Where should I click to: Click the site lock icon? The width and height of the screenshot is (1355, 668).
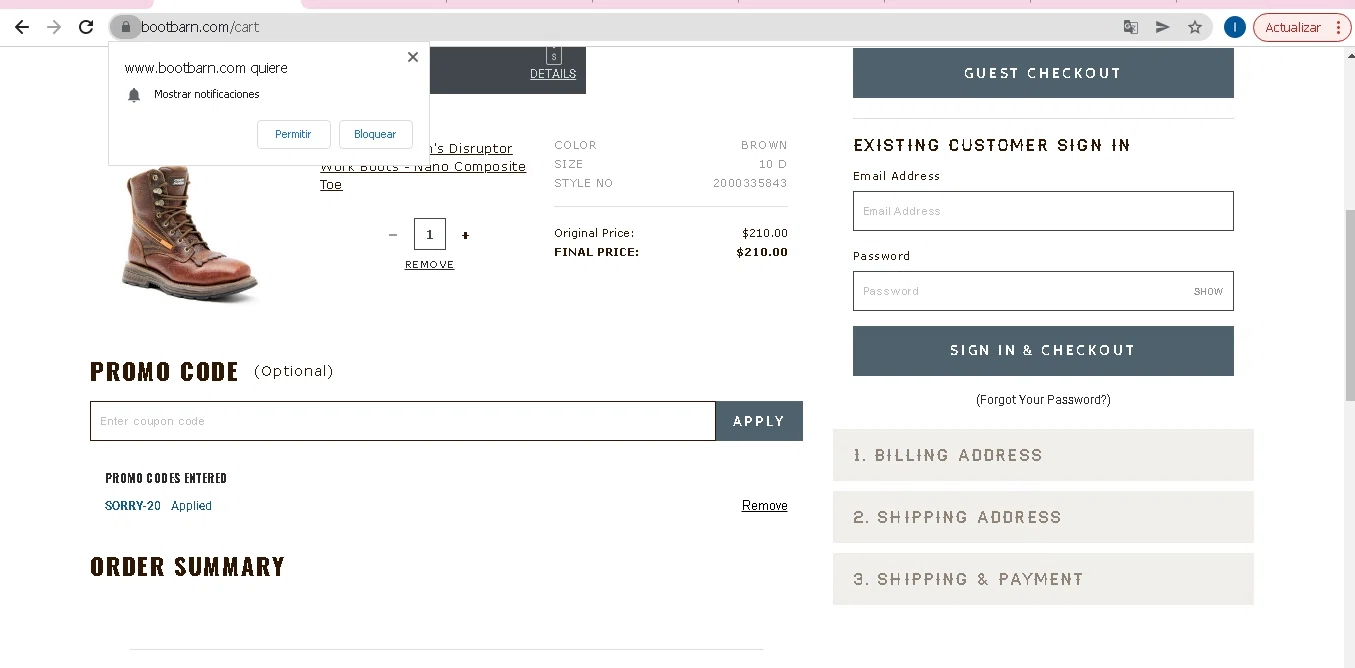[125, 27]
